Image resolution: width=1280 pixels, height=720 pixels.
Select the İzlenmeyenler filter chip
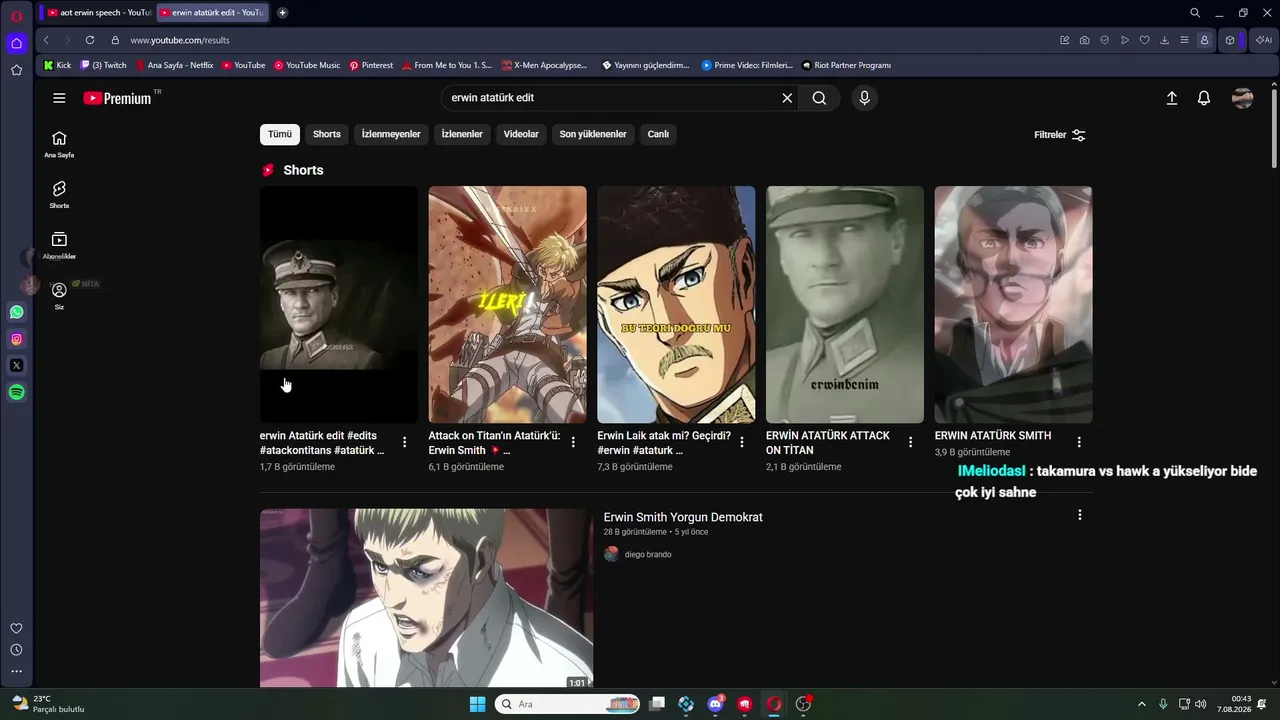pyautogui.click(x=391, y=134)
